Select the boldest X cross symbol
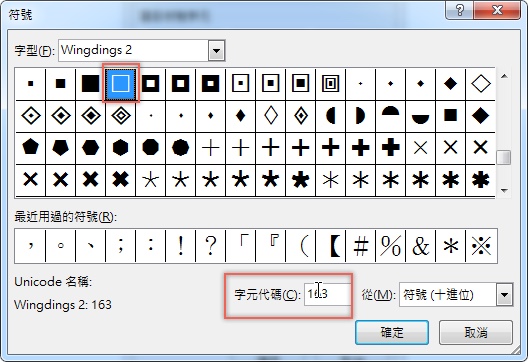The width and height of the screenshot is (528, 362). [121, 179]
